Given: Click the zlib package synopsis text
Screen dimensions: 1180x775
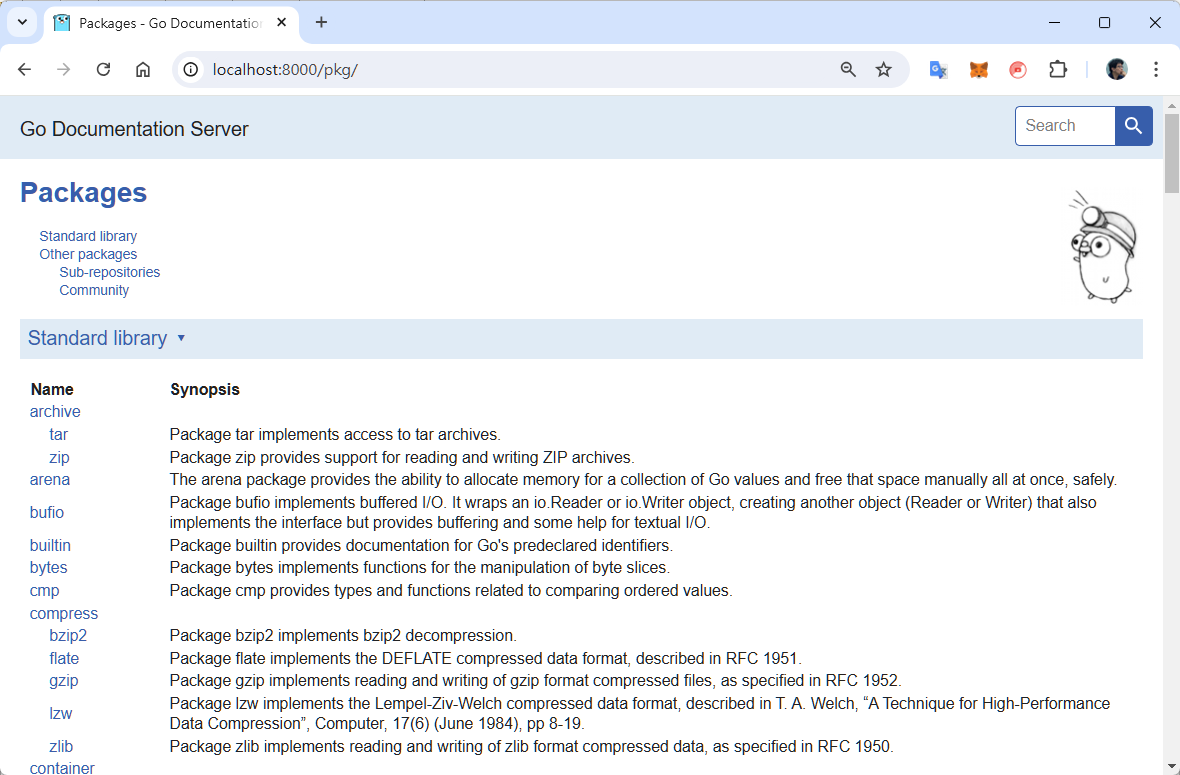Looking at the screenshot, I should (x=531, y=746).
